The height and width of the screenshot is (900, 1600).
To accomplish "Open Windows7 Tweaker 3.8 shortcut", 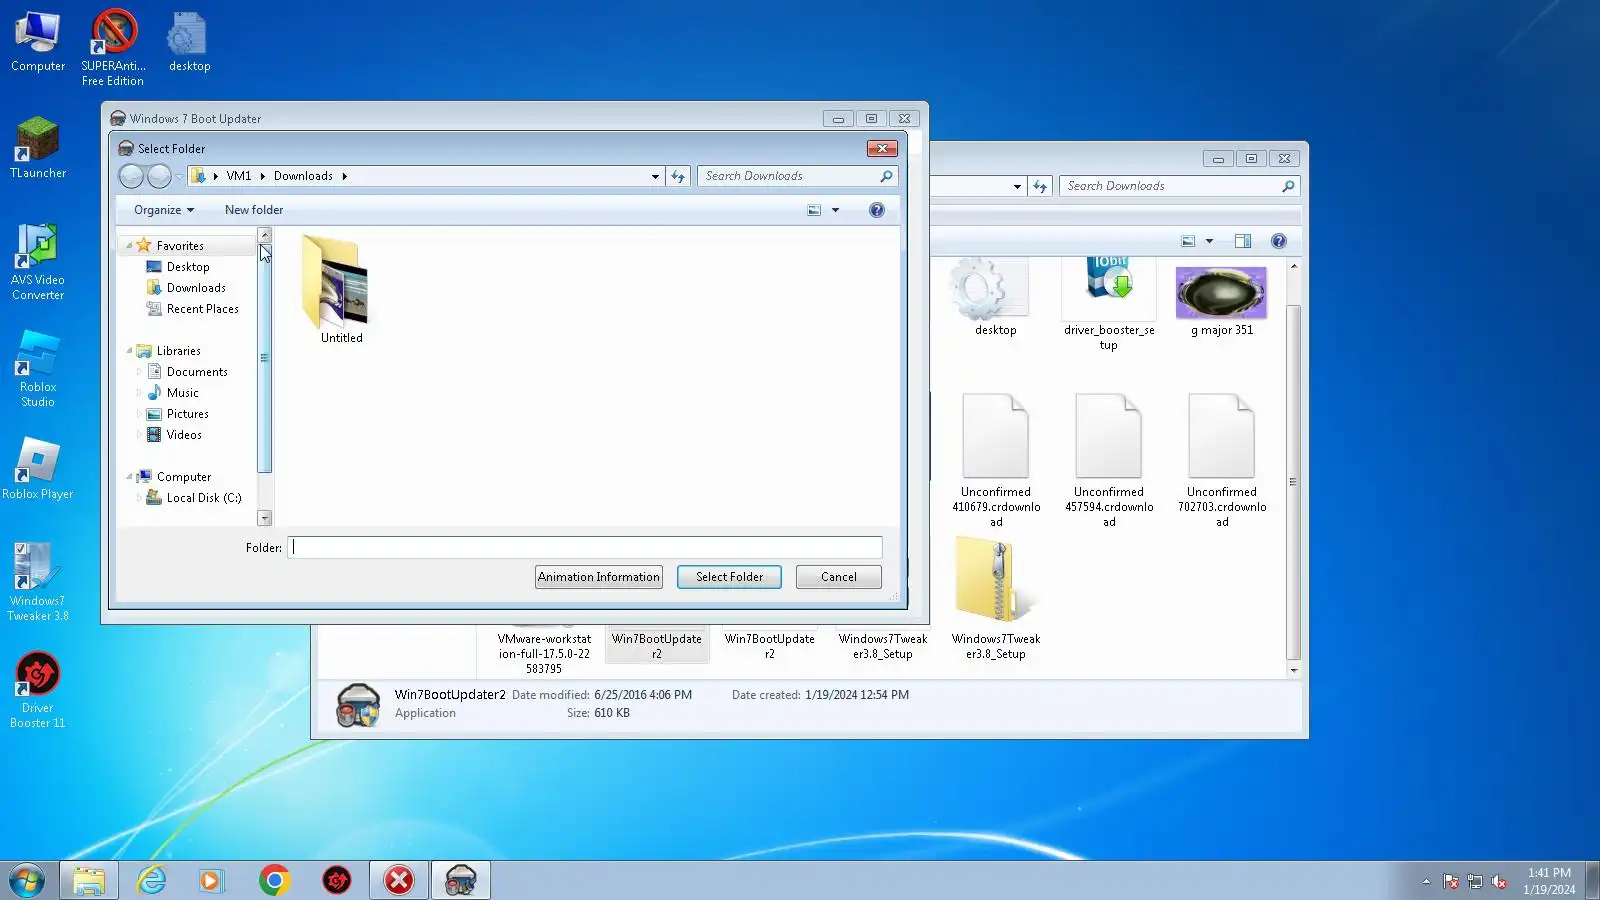I will click(38, 583).
